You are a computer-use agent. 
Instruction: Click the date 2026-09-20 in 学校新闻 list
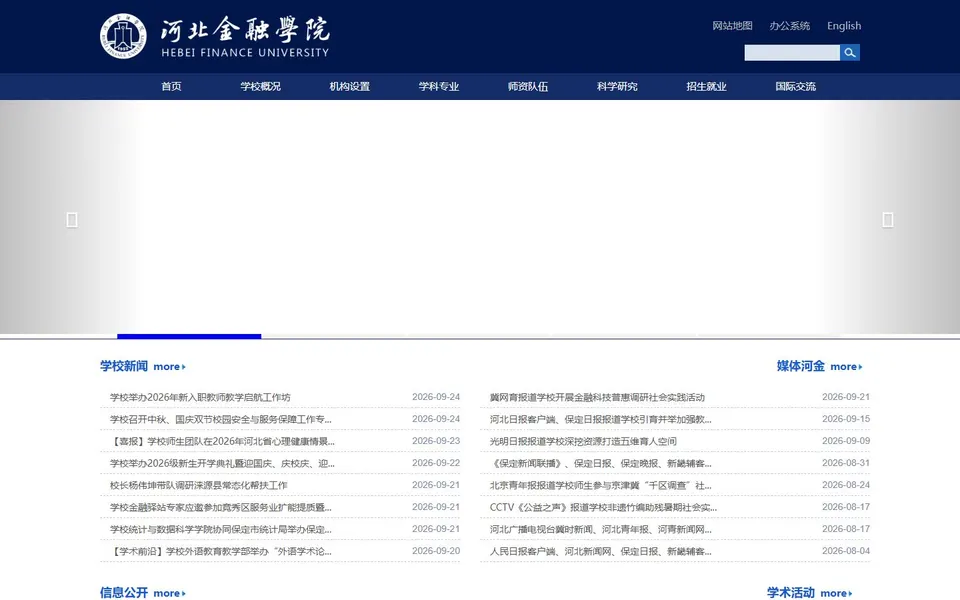click(x=436, y=551)
